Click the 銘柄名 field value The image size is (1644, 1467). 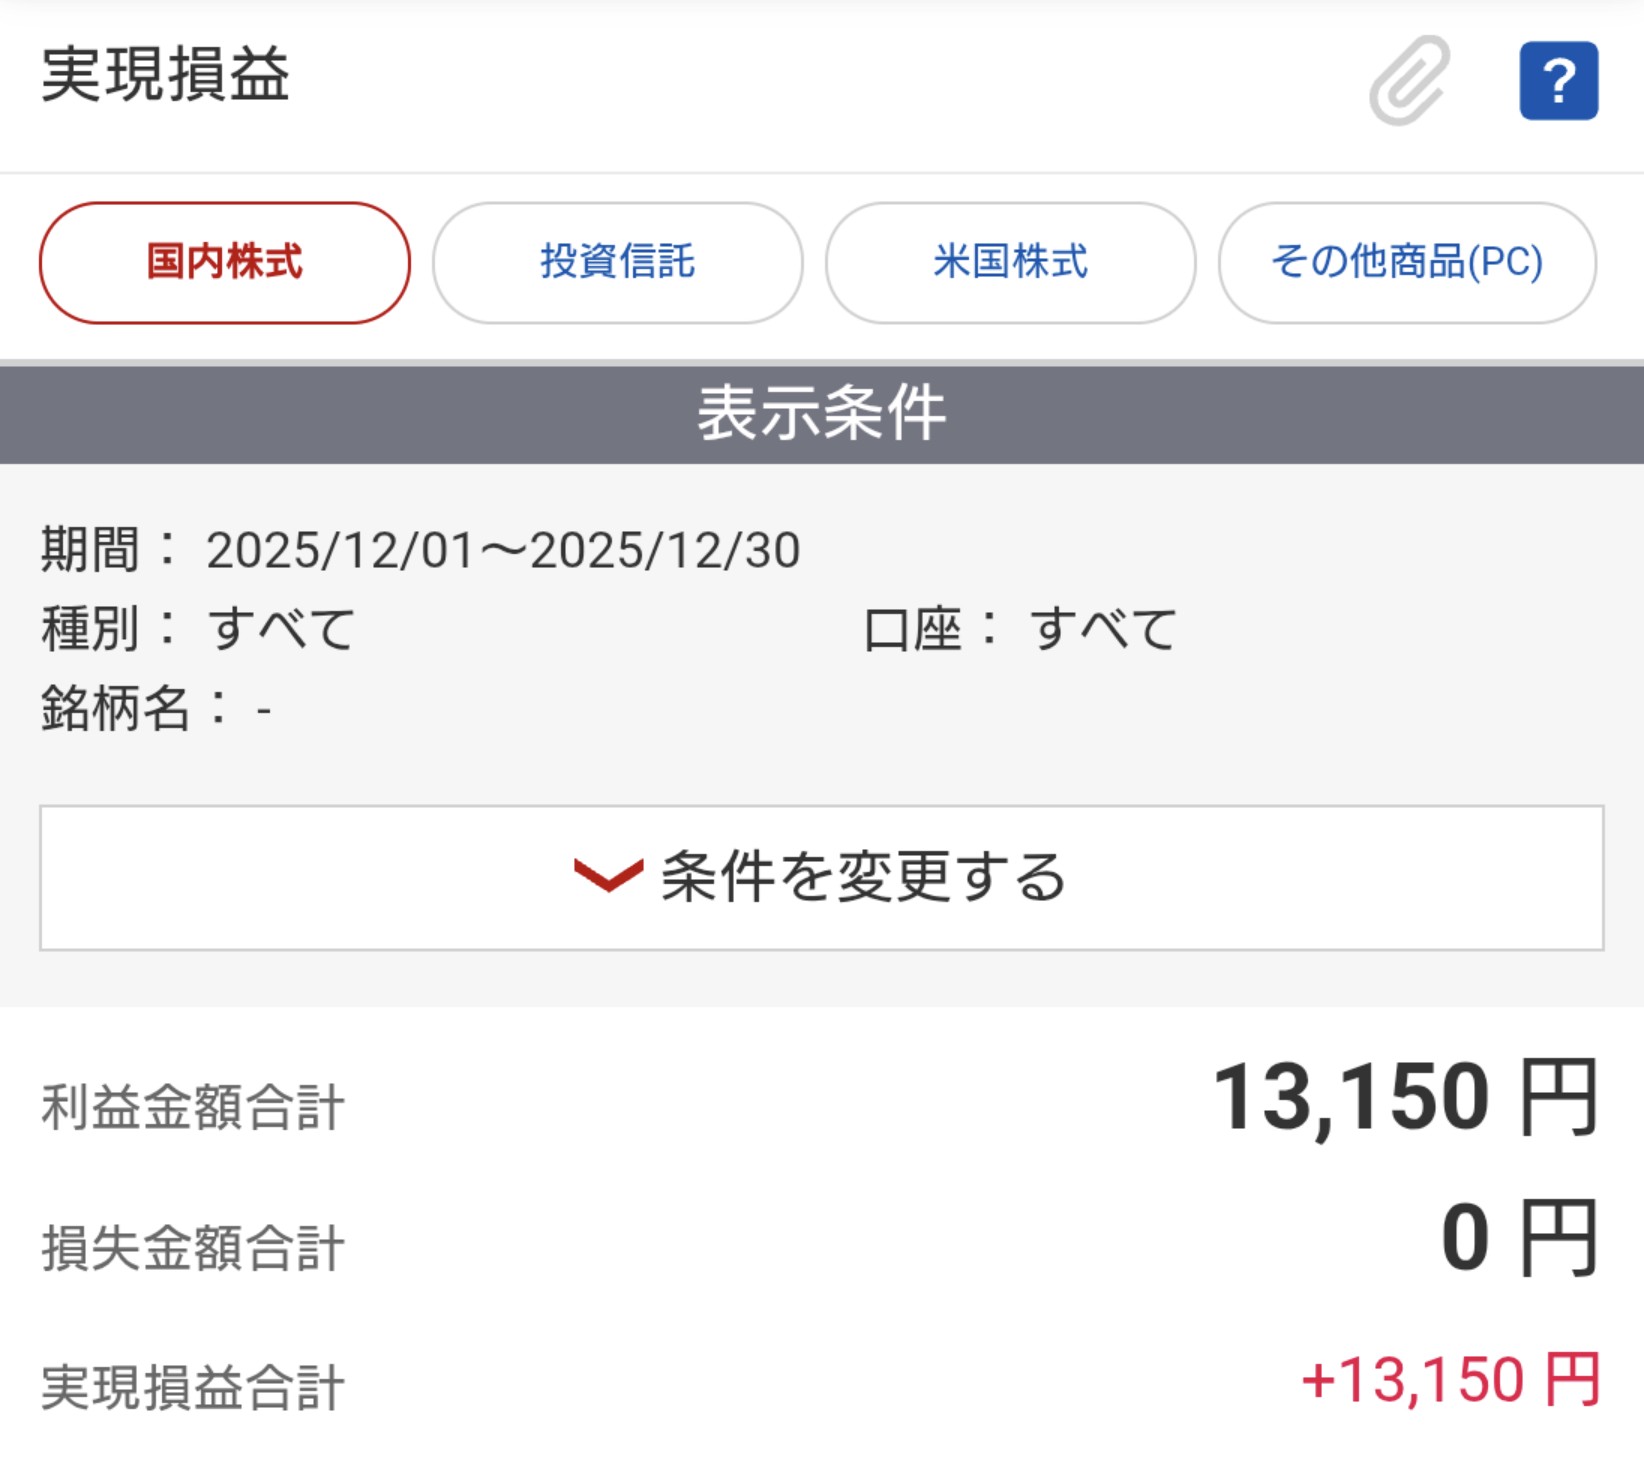[x=262, y=707]
